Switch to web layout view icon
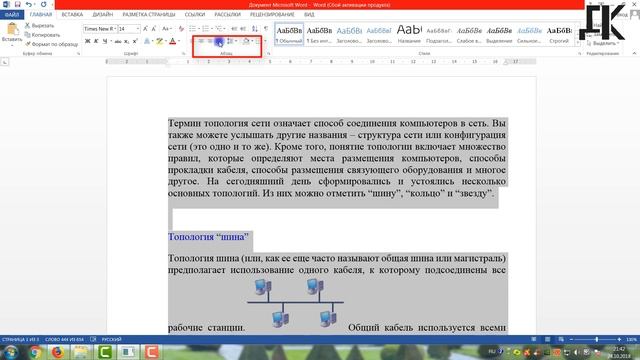Image resolution: width=640 pixels, height=360 pixels. 561,340
